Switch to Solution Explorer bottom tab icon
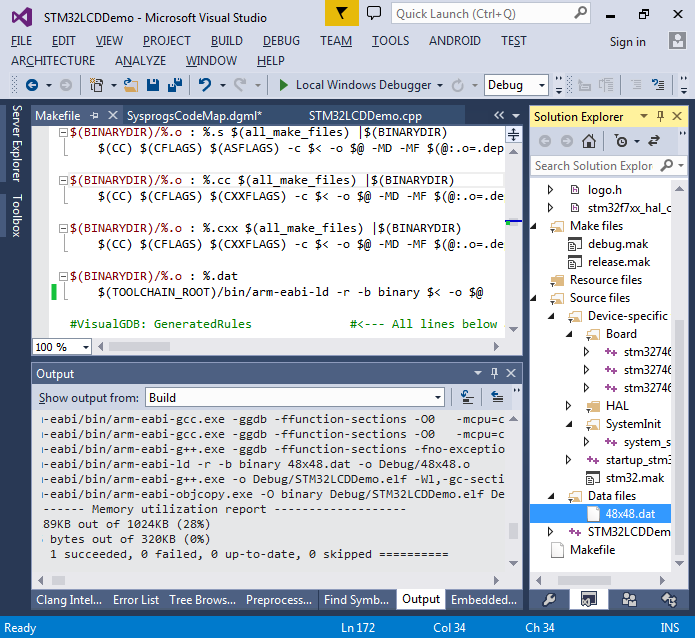Viewport: 695px width, 638px height. 589,599
